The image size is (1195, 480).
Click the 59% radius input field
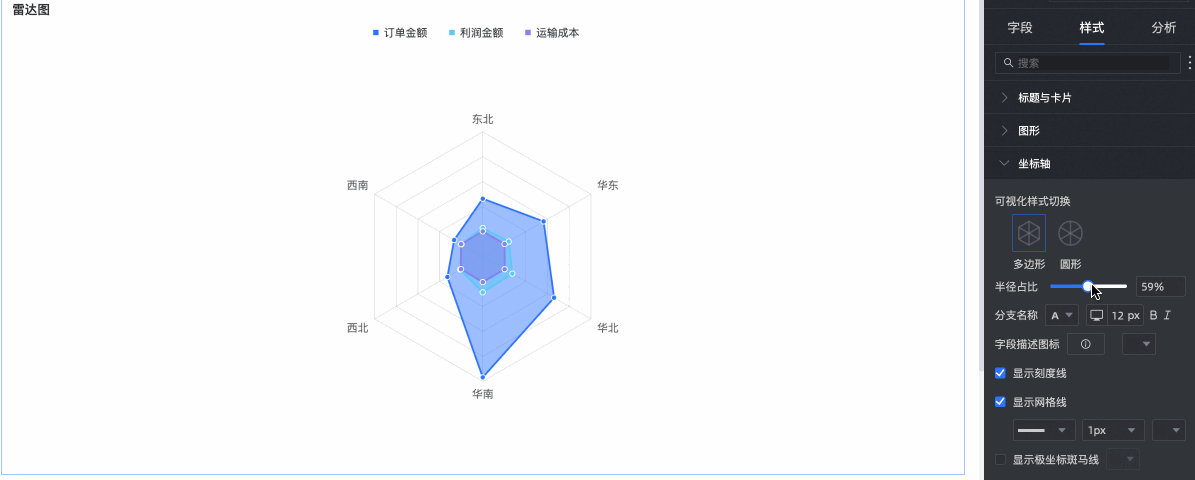coord(1161,286)
